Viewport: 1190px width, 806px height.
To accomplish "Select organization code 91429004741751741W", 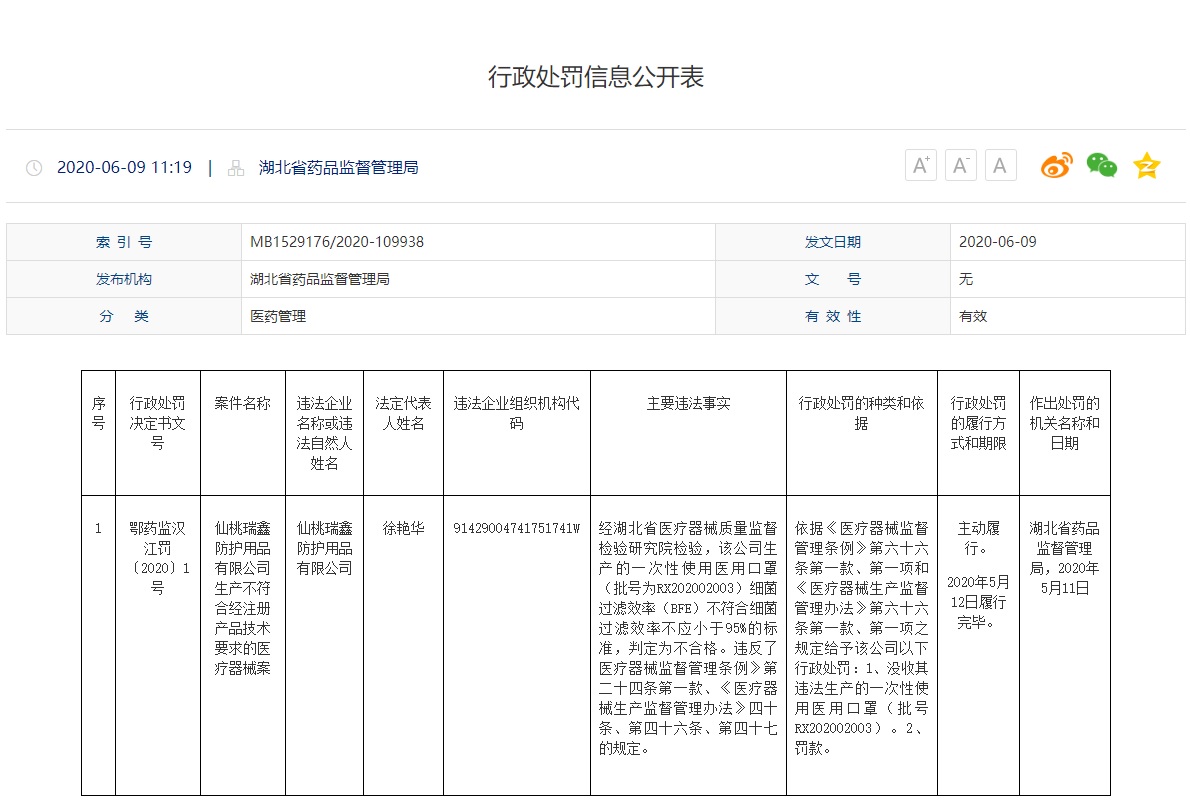I will 517,529.
